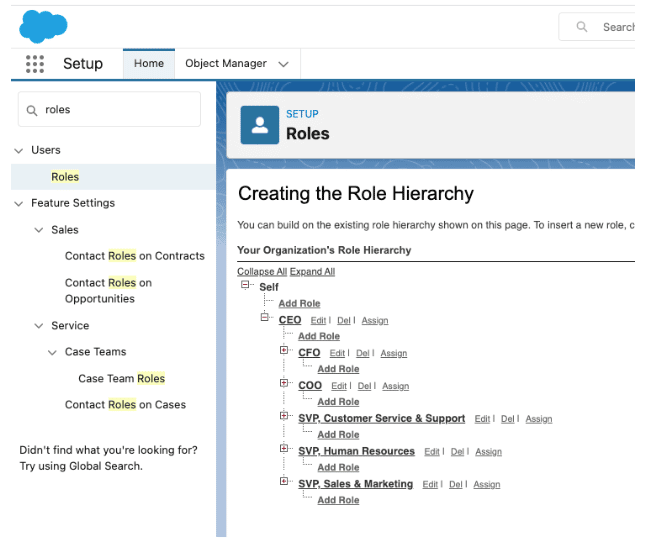The height and width of the screenshot is (551, 647).
Task: Click Add Role under Self
Action: click(300, 304)
